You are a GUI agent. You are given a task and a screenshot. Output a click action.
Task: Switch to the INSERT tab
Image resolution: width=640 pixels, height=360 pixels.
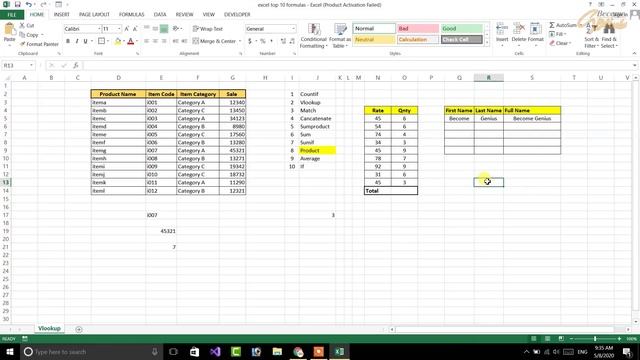(62, 15)
